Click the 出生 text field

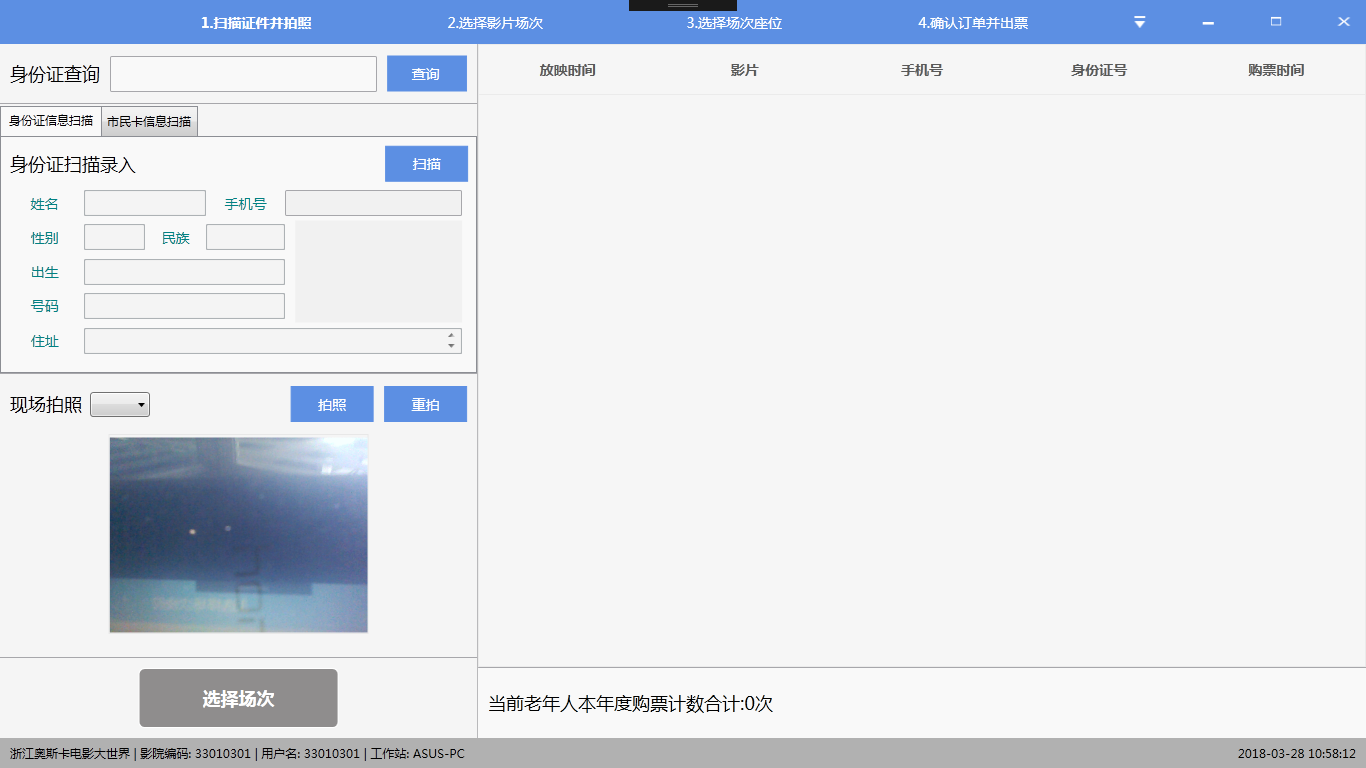pyautogui.click(x=184, y=272)
